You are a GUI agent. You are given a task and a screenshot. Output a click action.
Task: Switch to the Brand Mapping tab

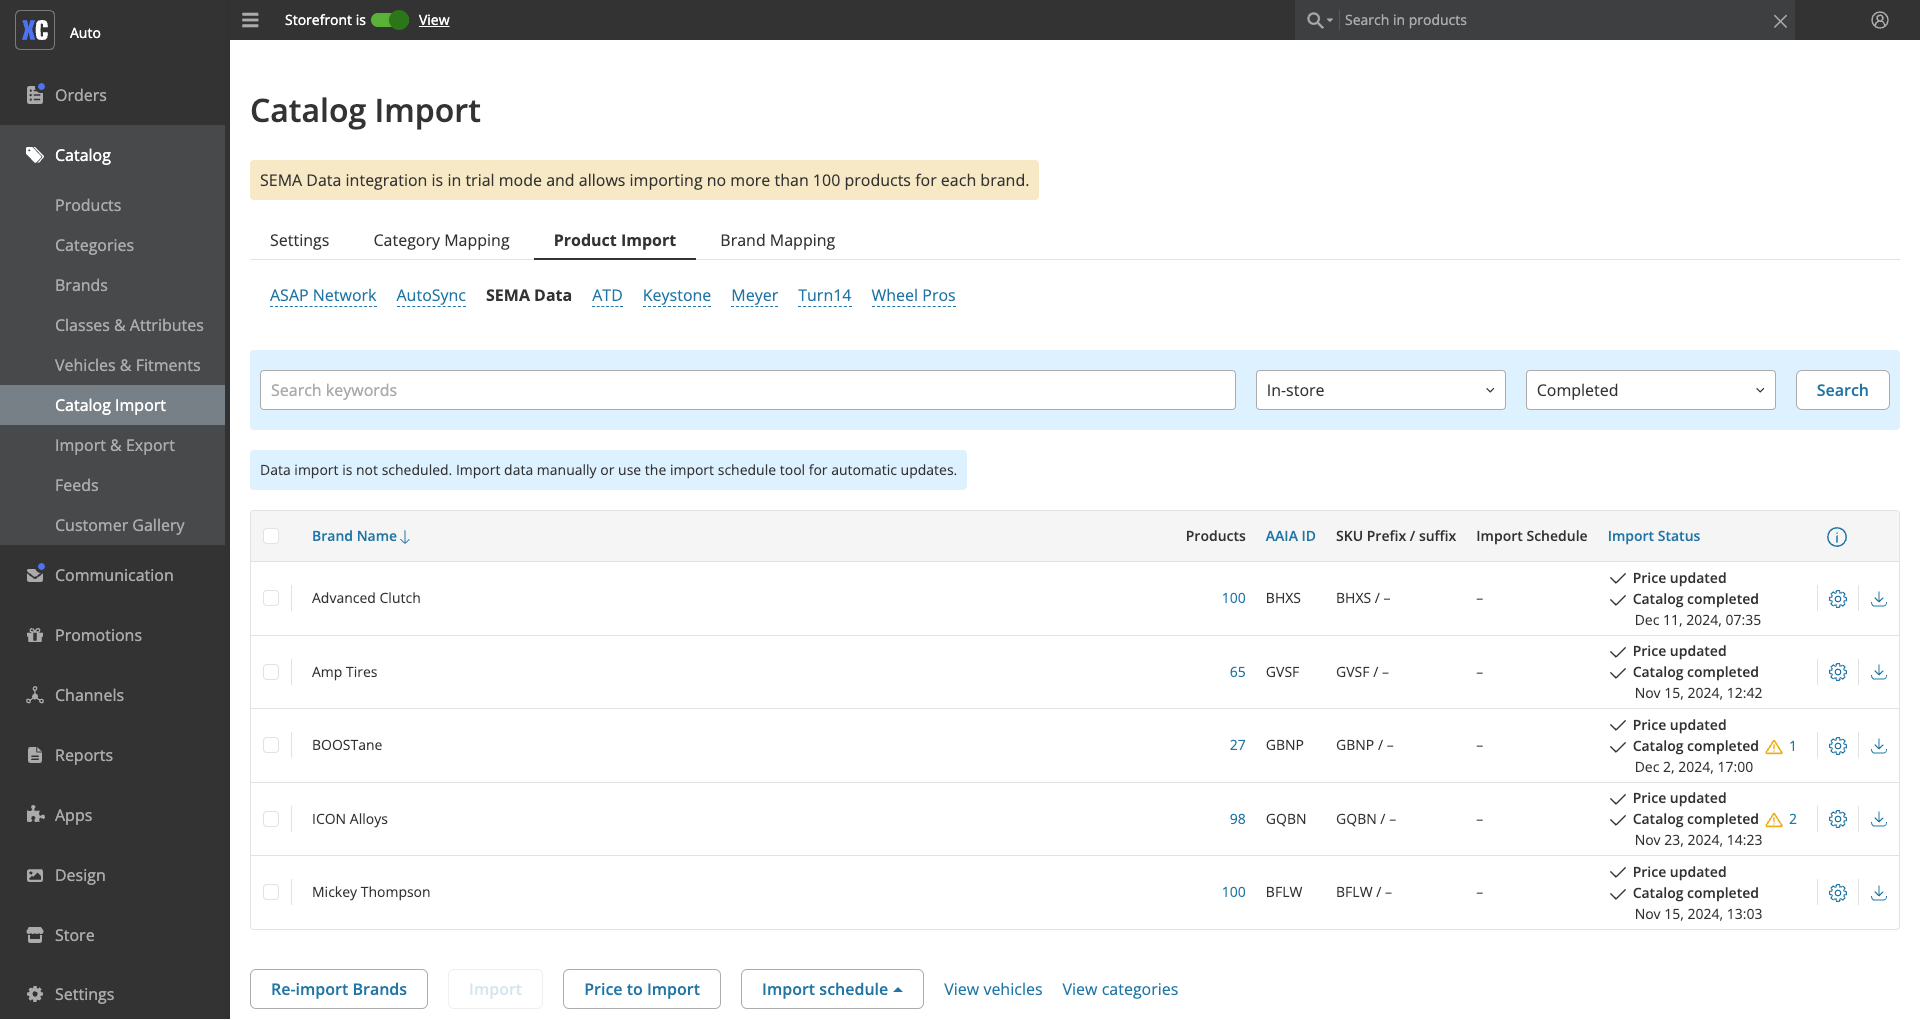777,240
